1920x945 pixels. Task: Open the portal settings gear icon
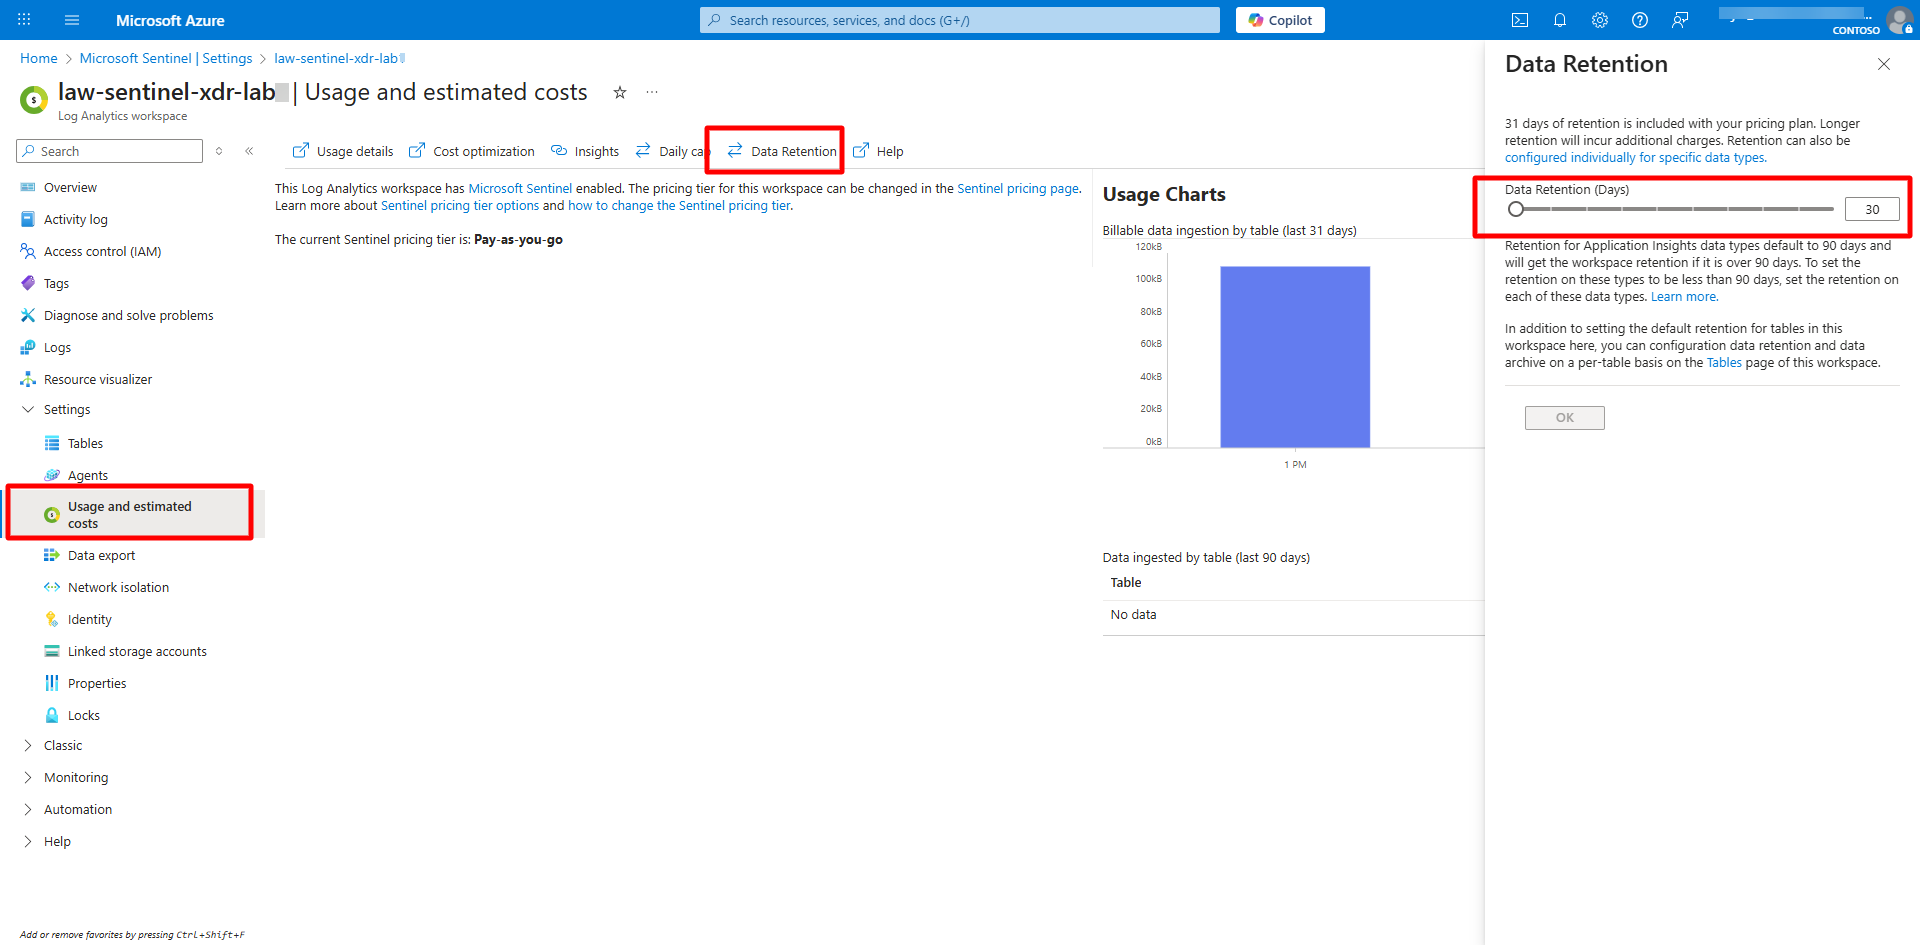pos(1600,20)
